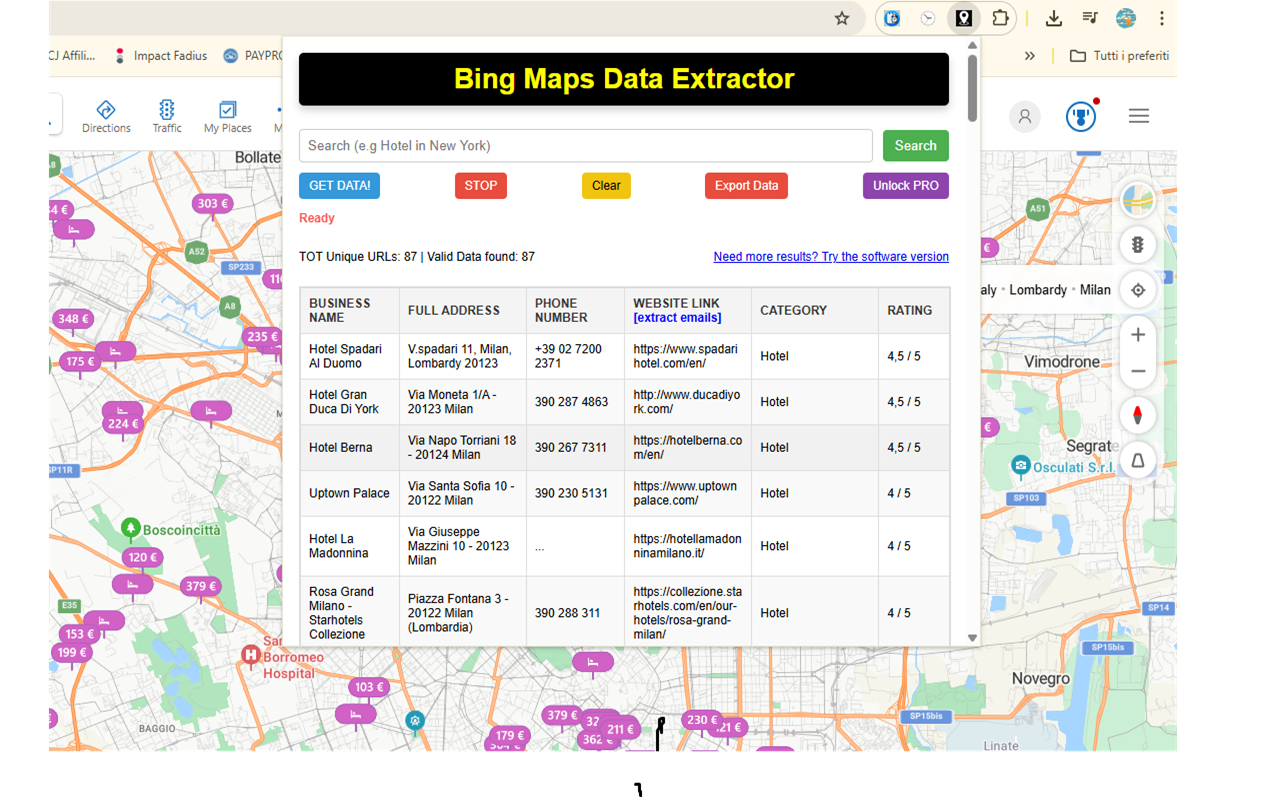Bookmark the page with the star icon

(842, 18)
